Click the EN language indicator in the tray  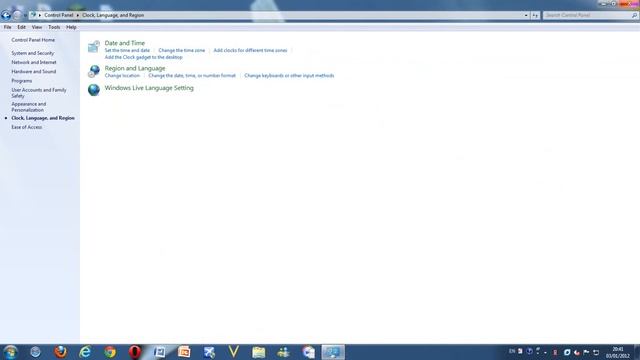[x=512, y=351]
